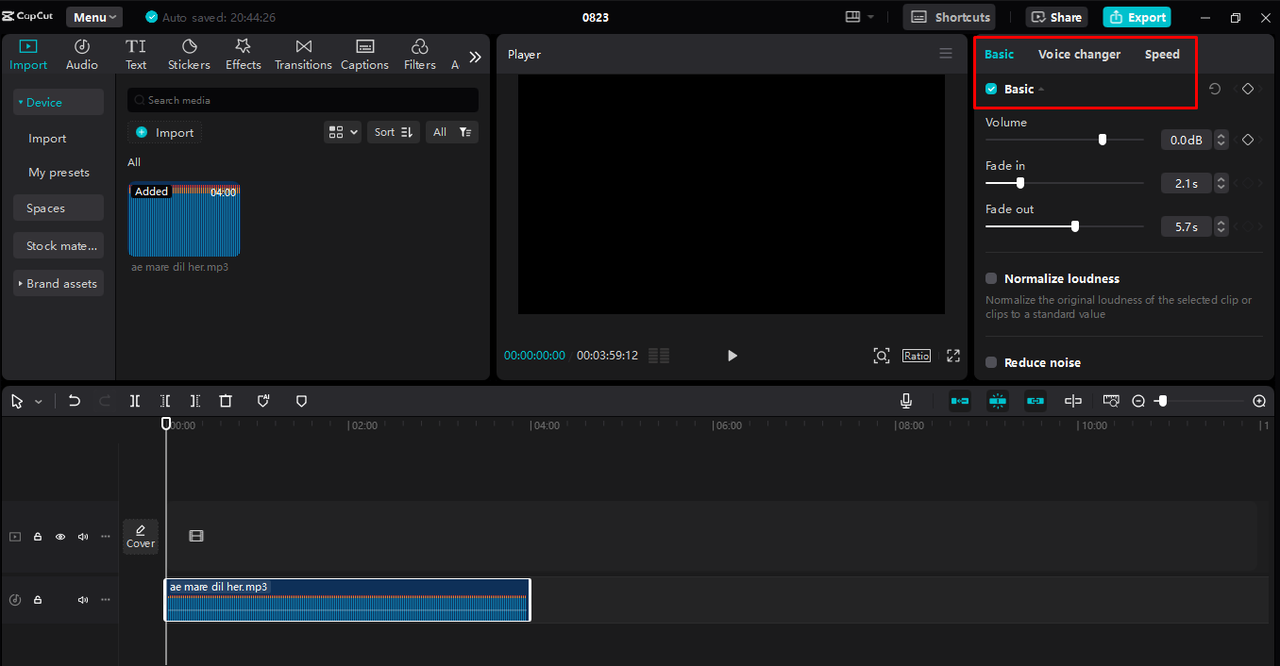Screen dimensions: 1280x666
Task: Click the Delete left split icon
Action: pos(165,401)
